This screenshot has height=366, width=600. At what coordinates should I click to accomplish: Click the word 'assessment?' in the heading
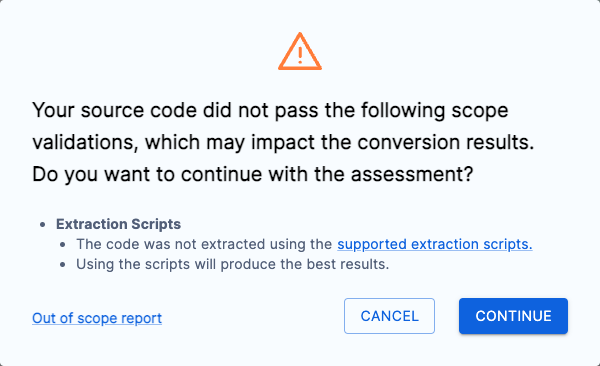412,174
